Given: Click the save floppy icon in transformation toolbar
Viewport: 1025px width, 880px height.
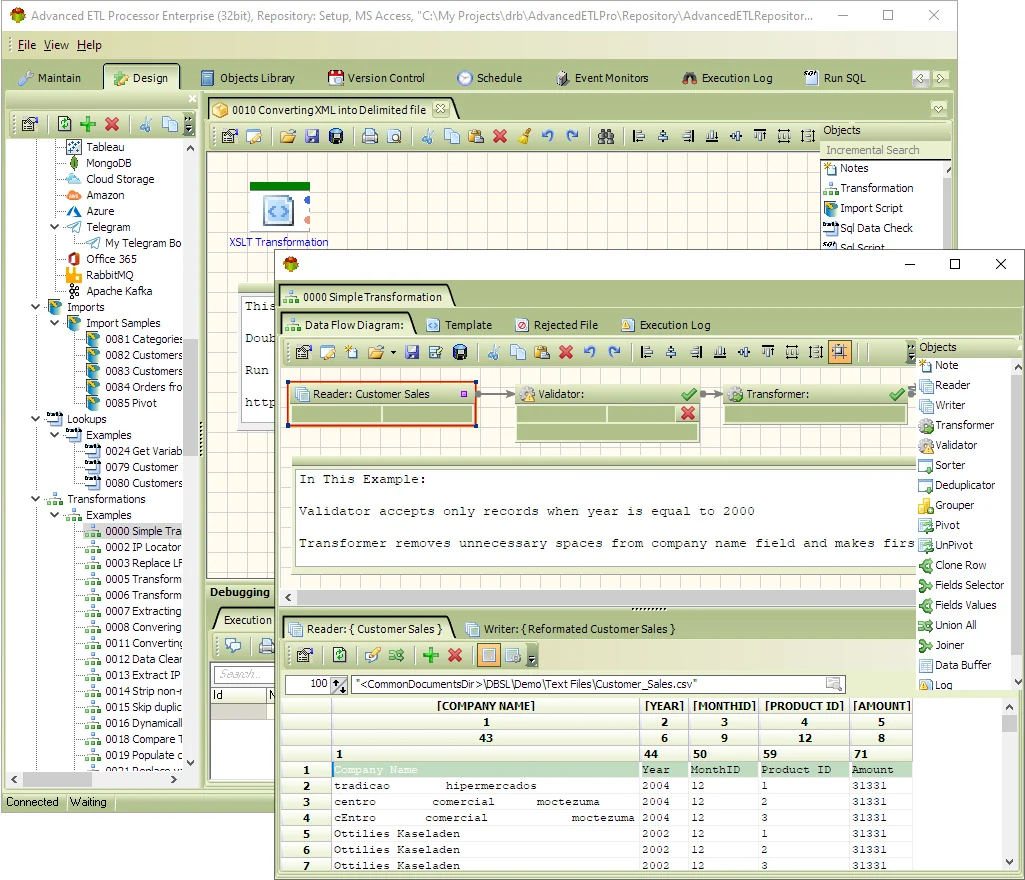Looking at the screenshot, I should 412,352.
